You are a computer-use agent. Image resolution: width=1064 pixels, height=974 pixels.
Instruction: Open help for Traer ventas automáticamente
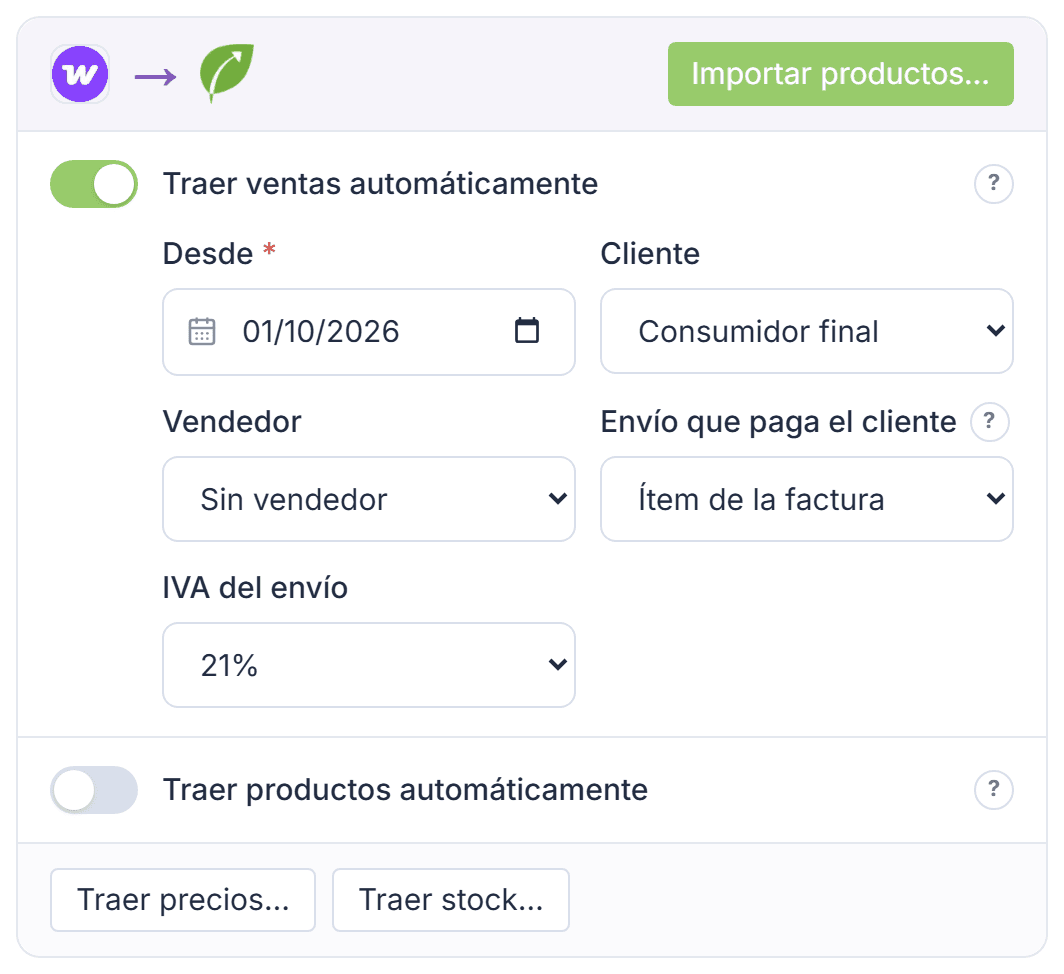(993, 183)
